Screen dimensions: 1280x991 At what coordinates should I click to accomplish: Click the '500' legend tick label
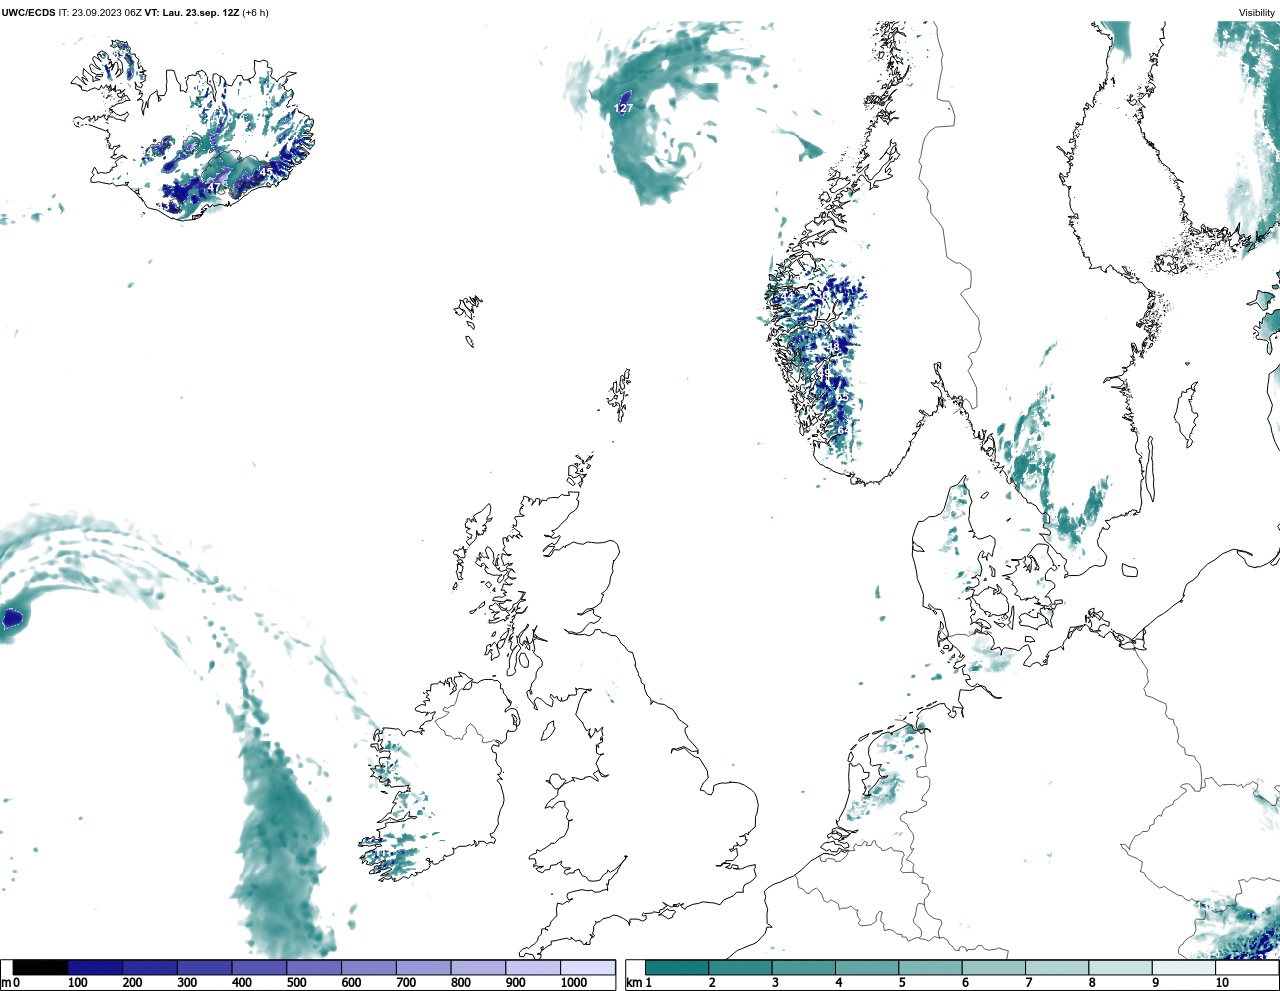(x=296, y=983)
